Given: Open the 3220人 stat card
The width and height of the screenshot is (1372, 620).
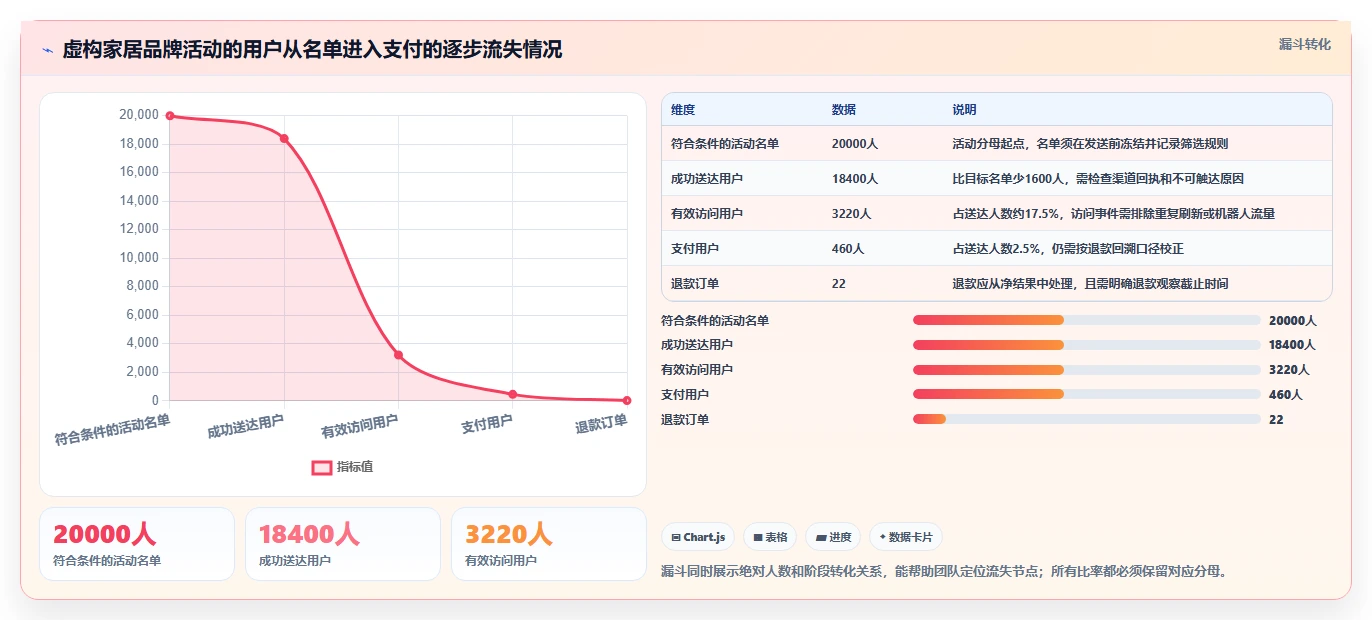Looking at the screenshot, I should coord(549,544).
